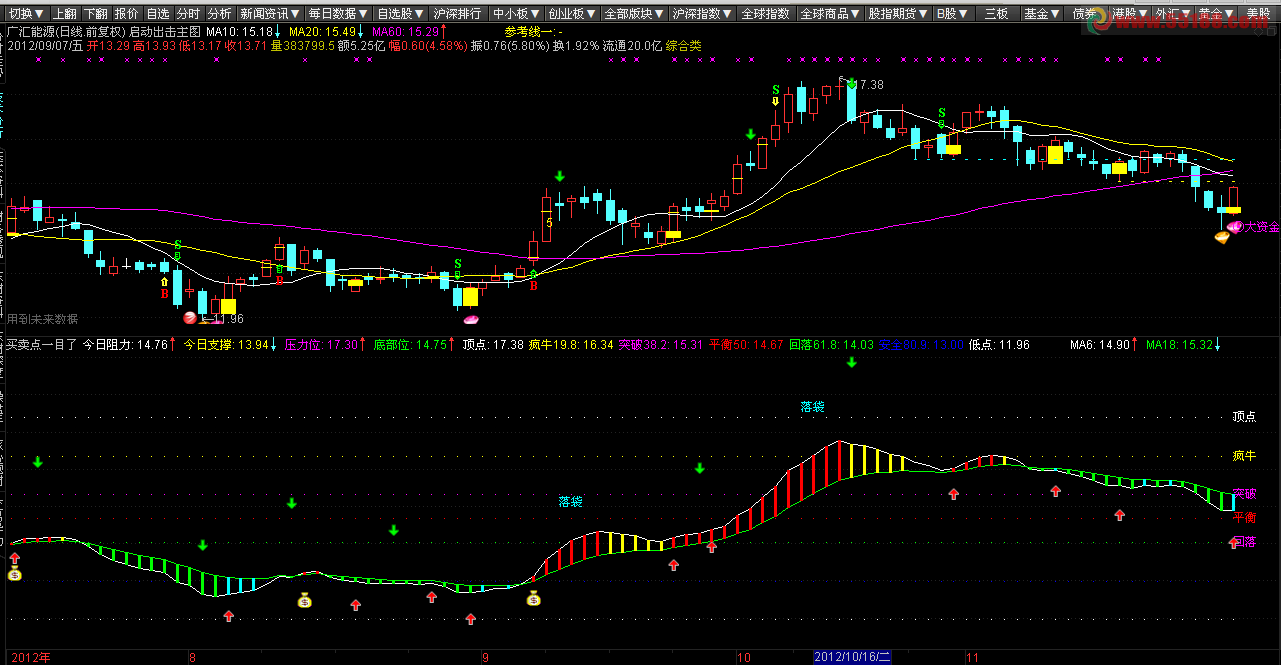Expand the 自选股 dropdown
Viewport: 1281px width, 665px height.
tap(402, 14)
